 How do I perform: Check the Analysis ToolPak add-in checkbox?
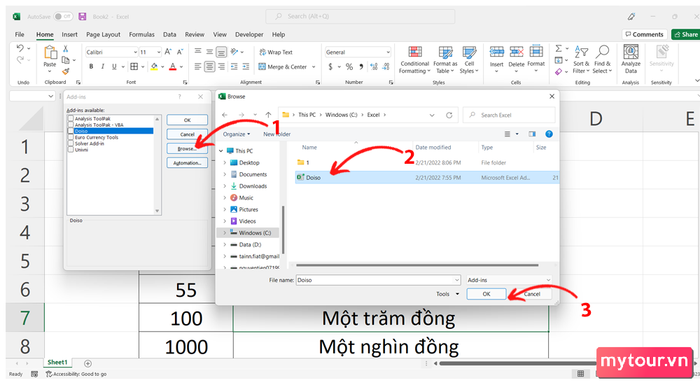tap(71, 119)
